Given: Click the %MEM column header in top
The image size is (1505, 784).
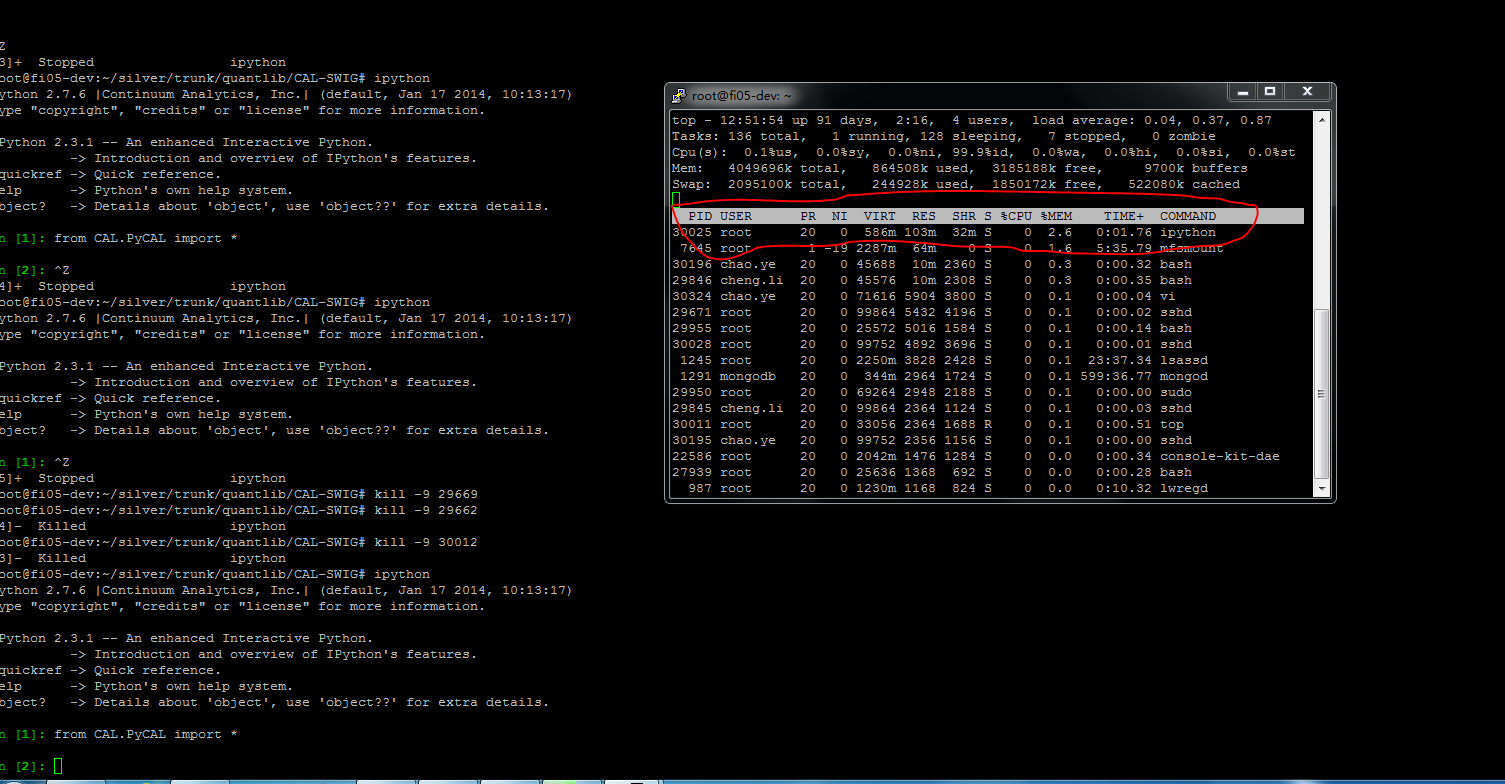Looking at the screenshot, I should [1055, 216].
